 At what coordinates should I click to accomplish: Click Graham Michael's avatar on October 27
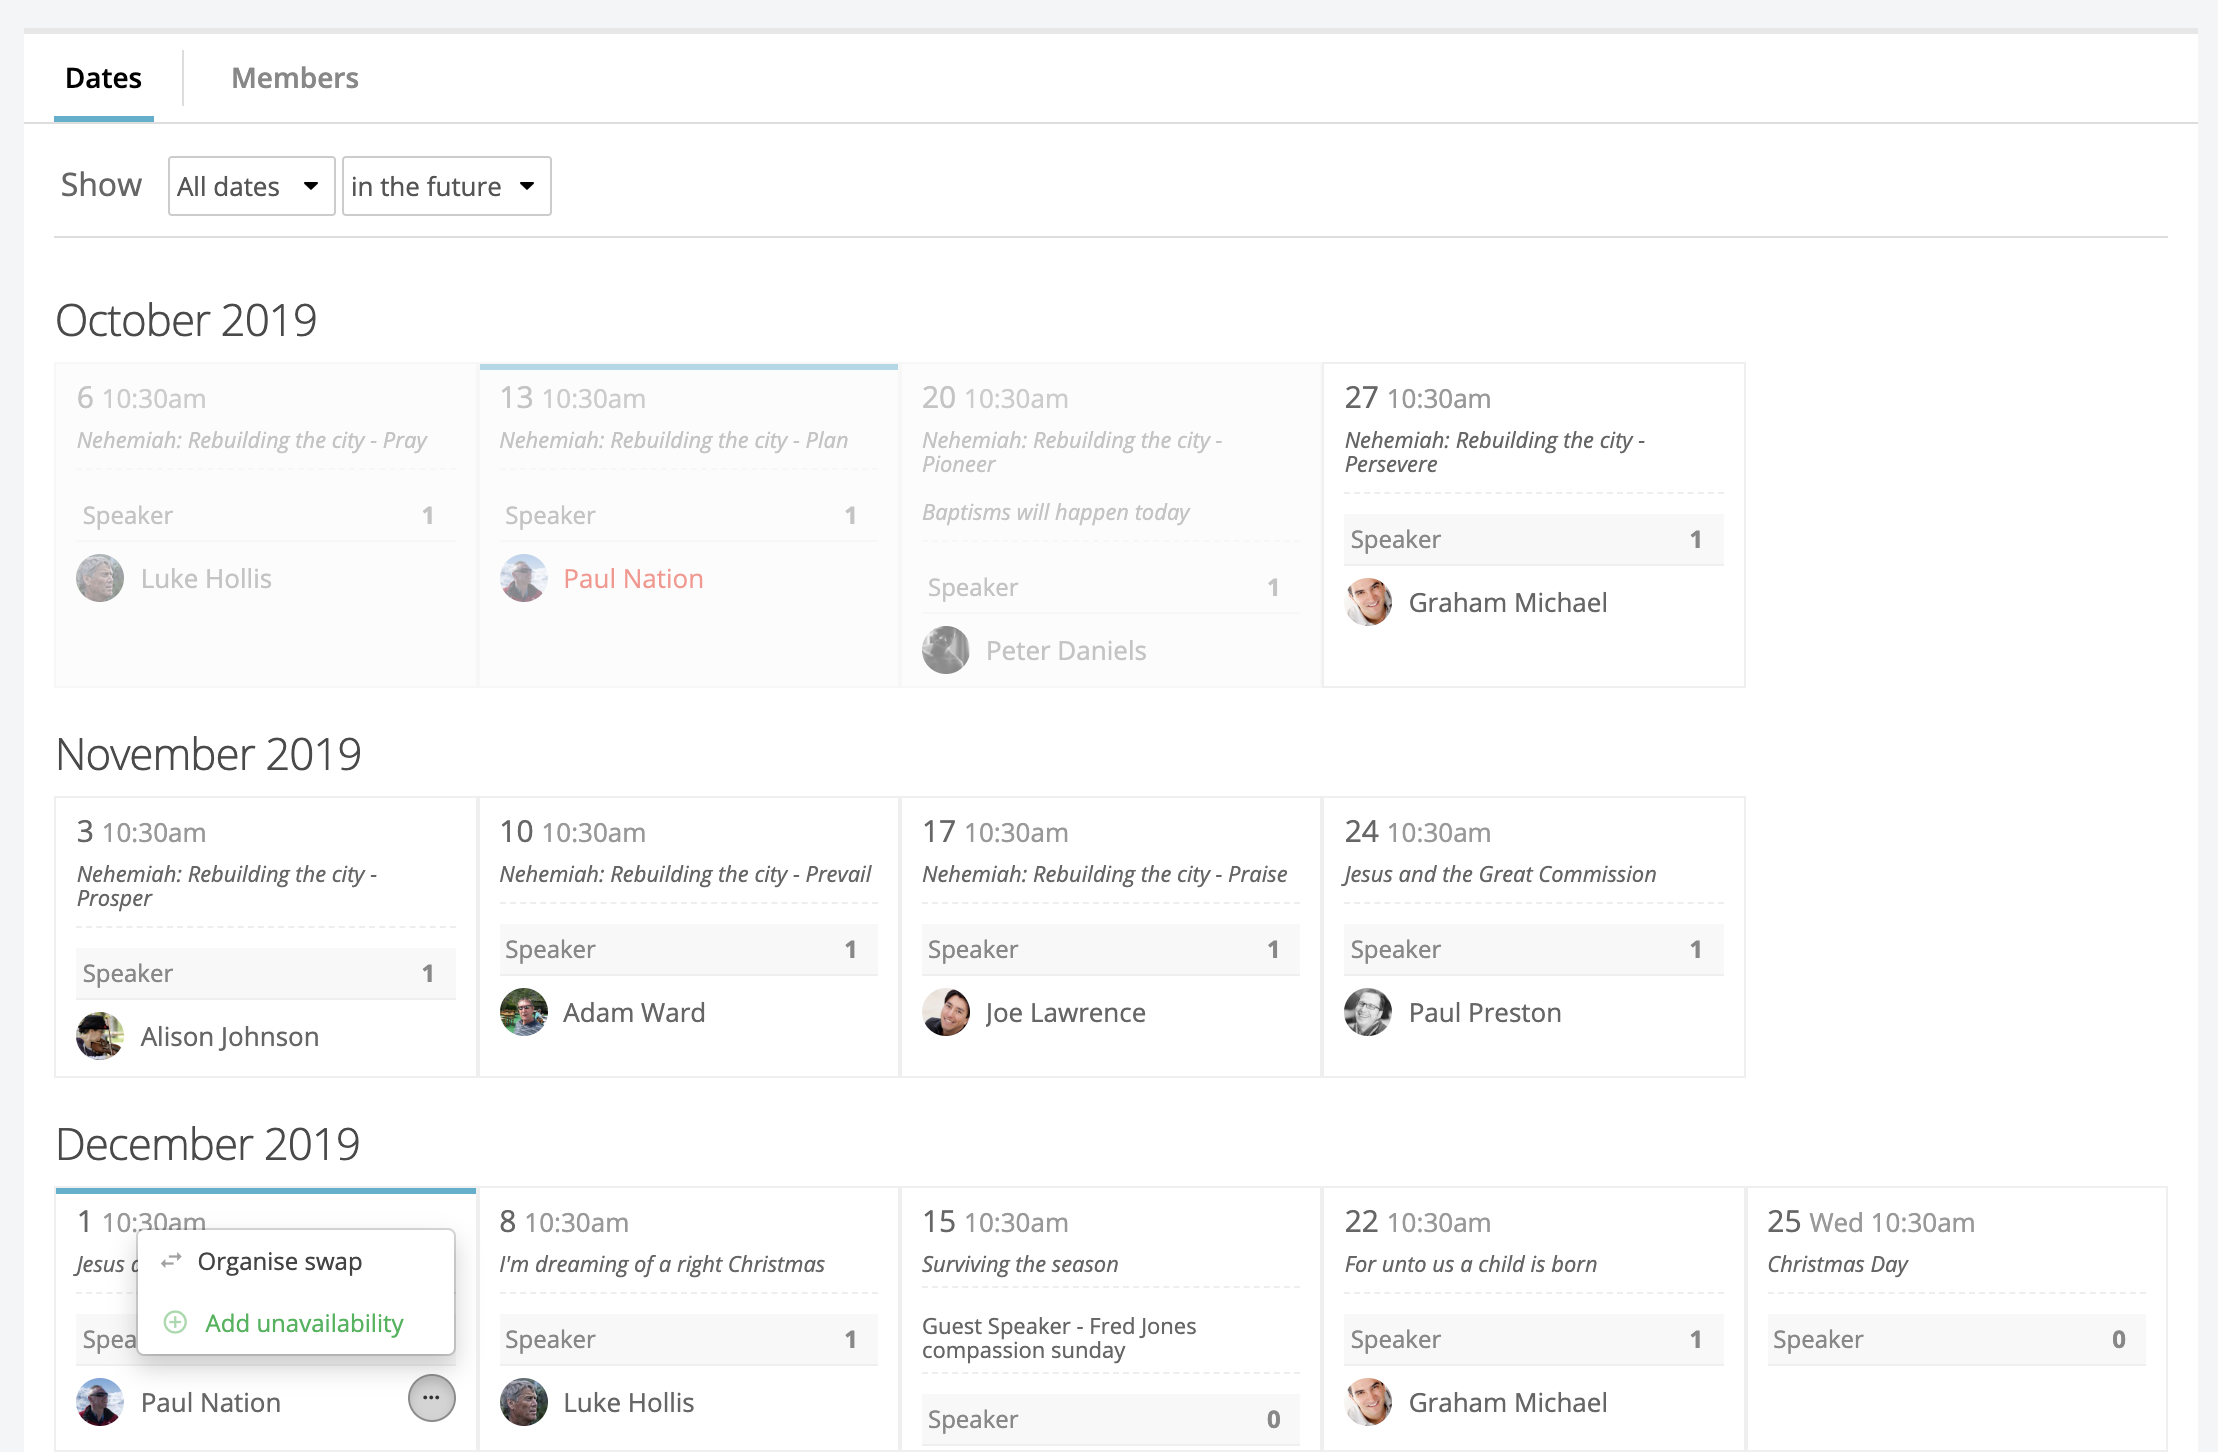coord(1368,602)
